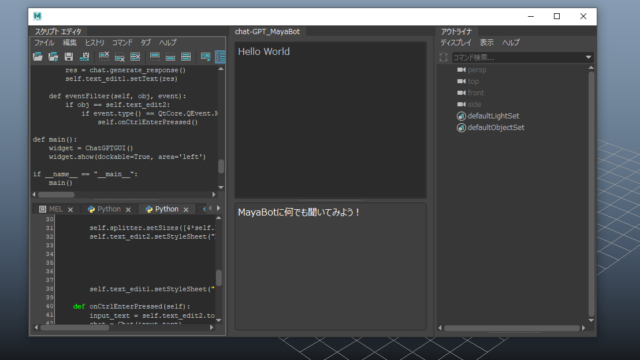Click Outliner horizontal scrollbar thumb

(512, 328)
